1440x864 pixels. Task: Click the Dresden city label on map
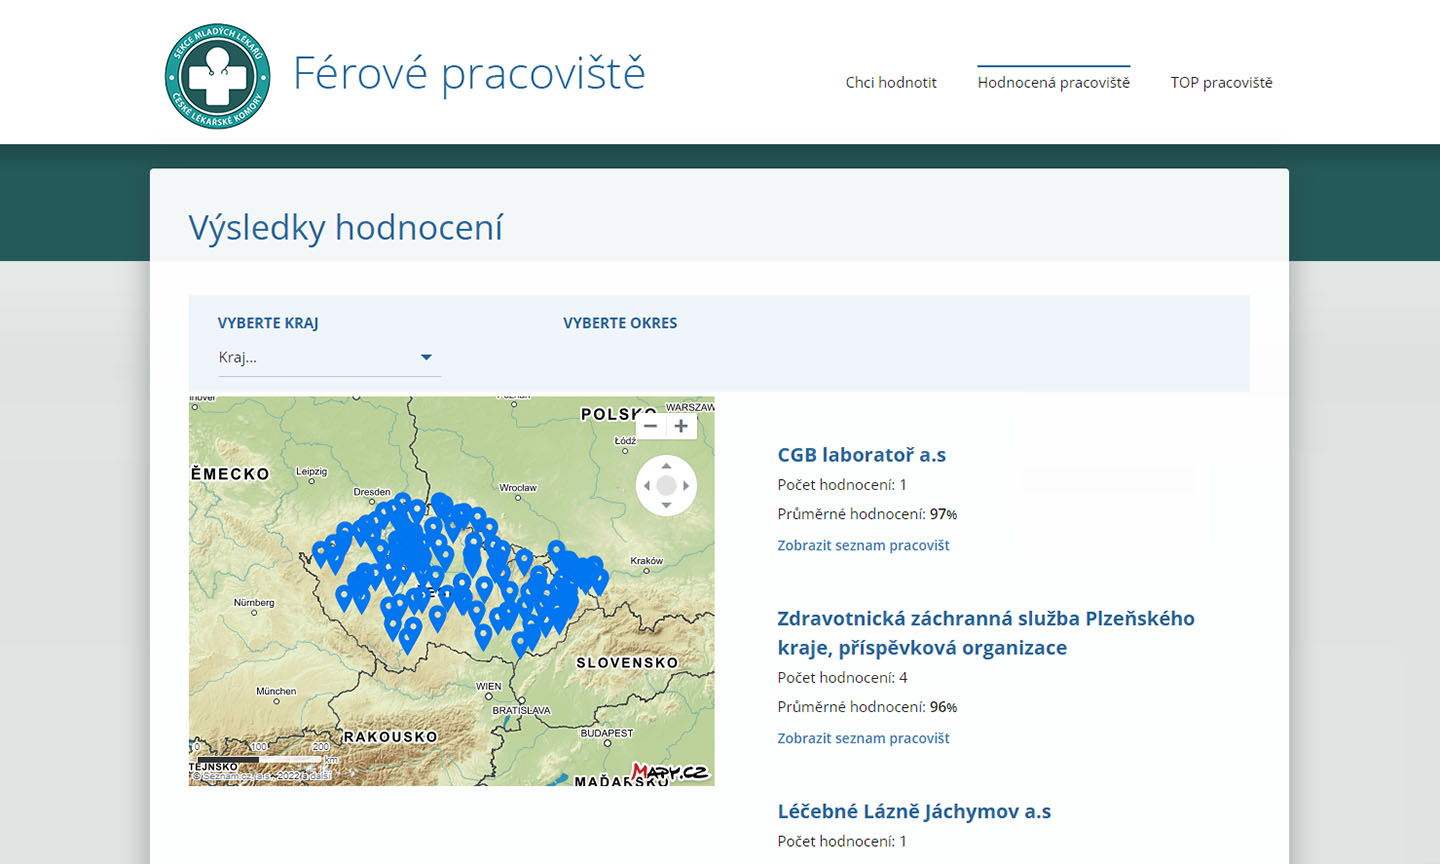click(x=372, y=492)
